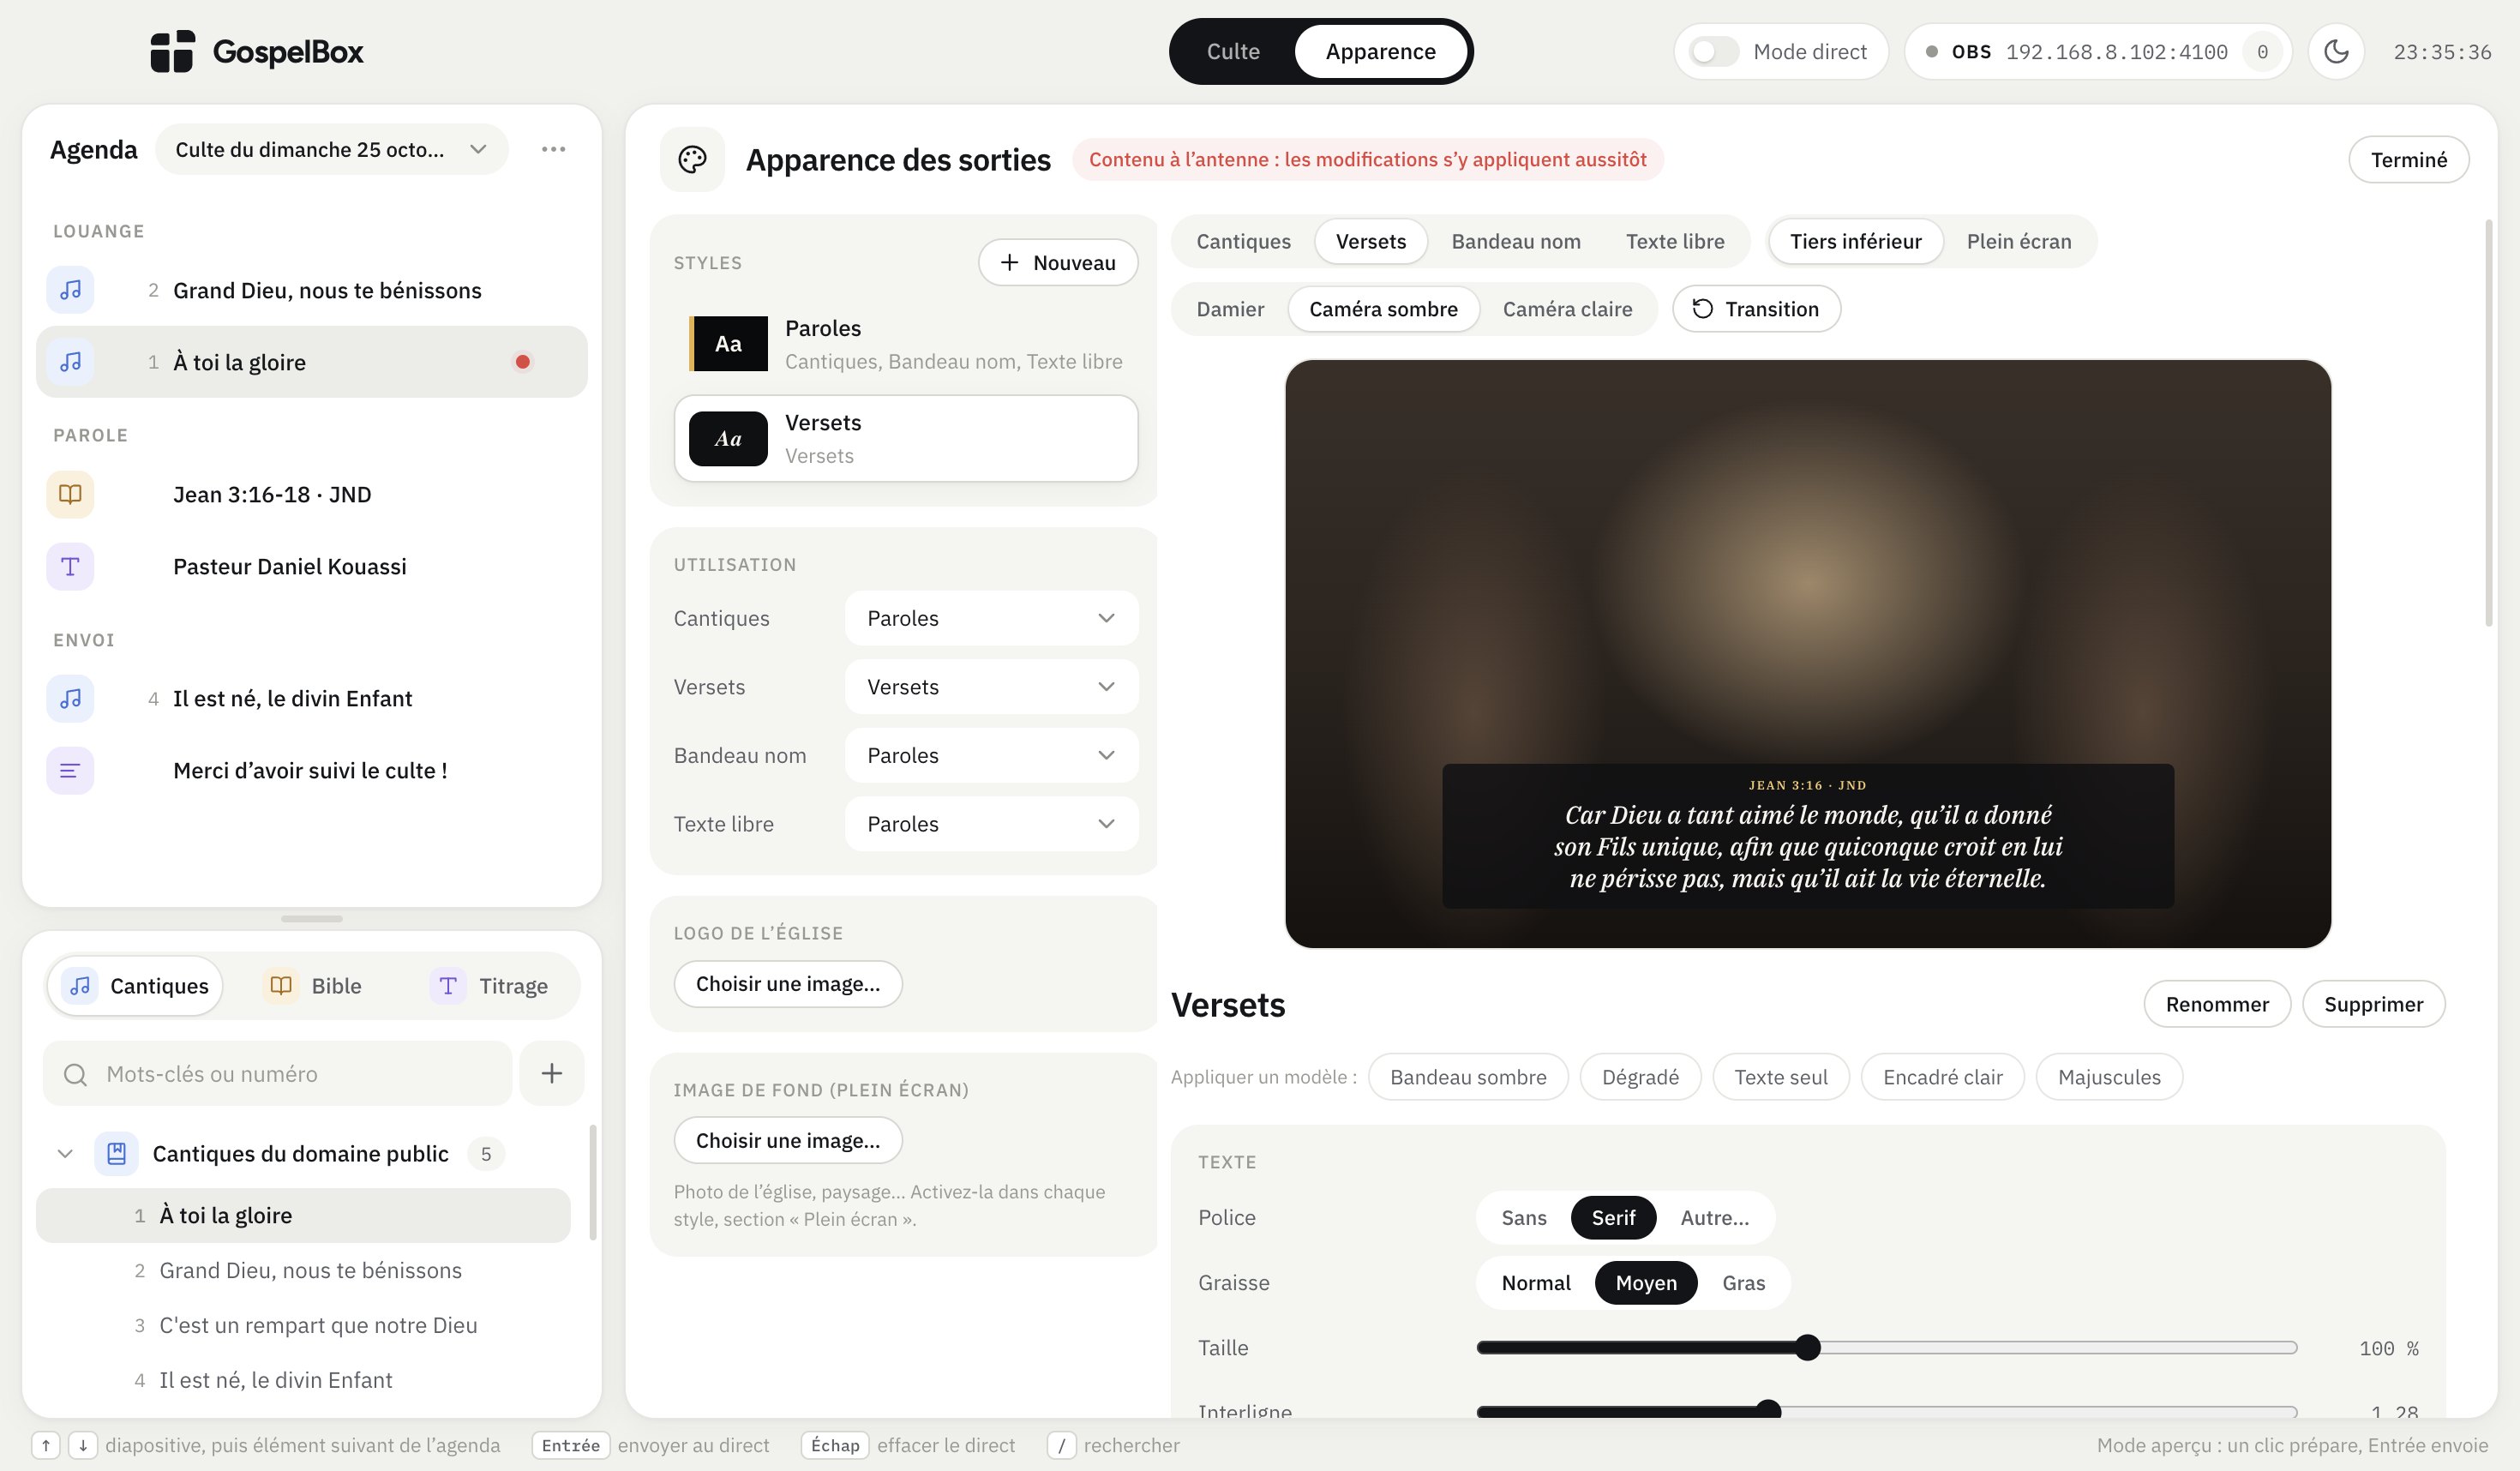This screenshot has width=2520, height=1471.
Task: Click music icon for Il est né agenda item
Action: coord(70,698)
